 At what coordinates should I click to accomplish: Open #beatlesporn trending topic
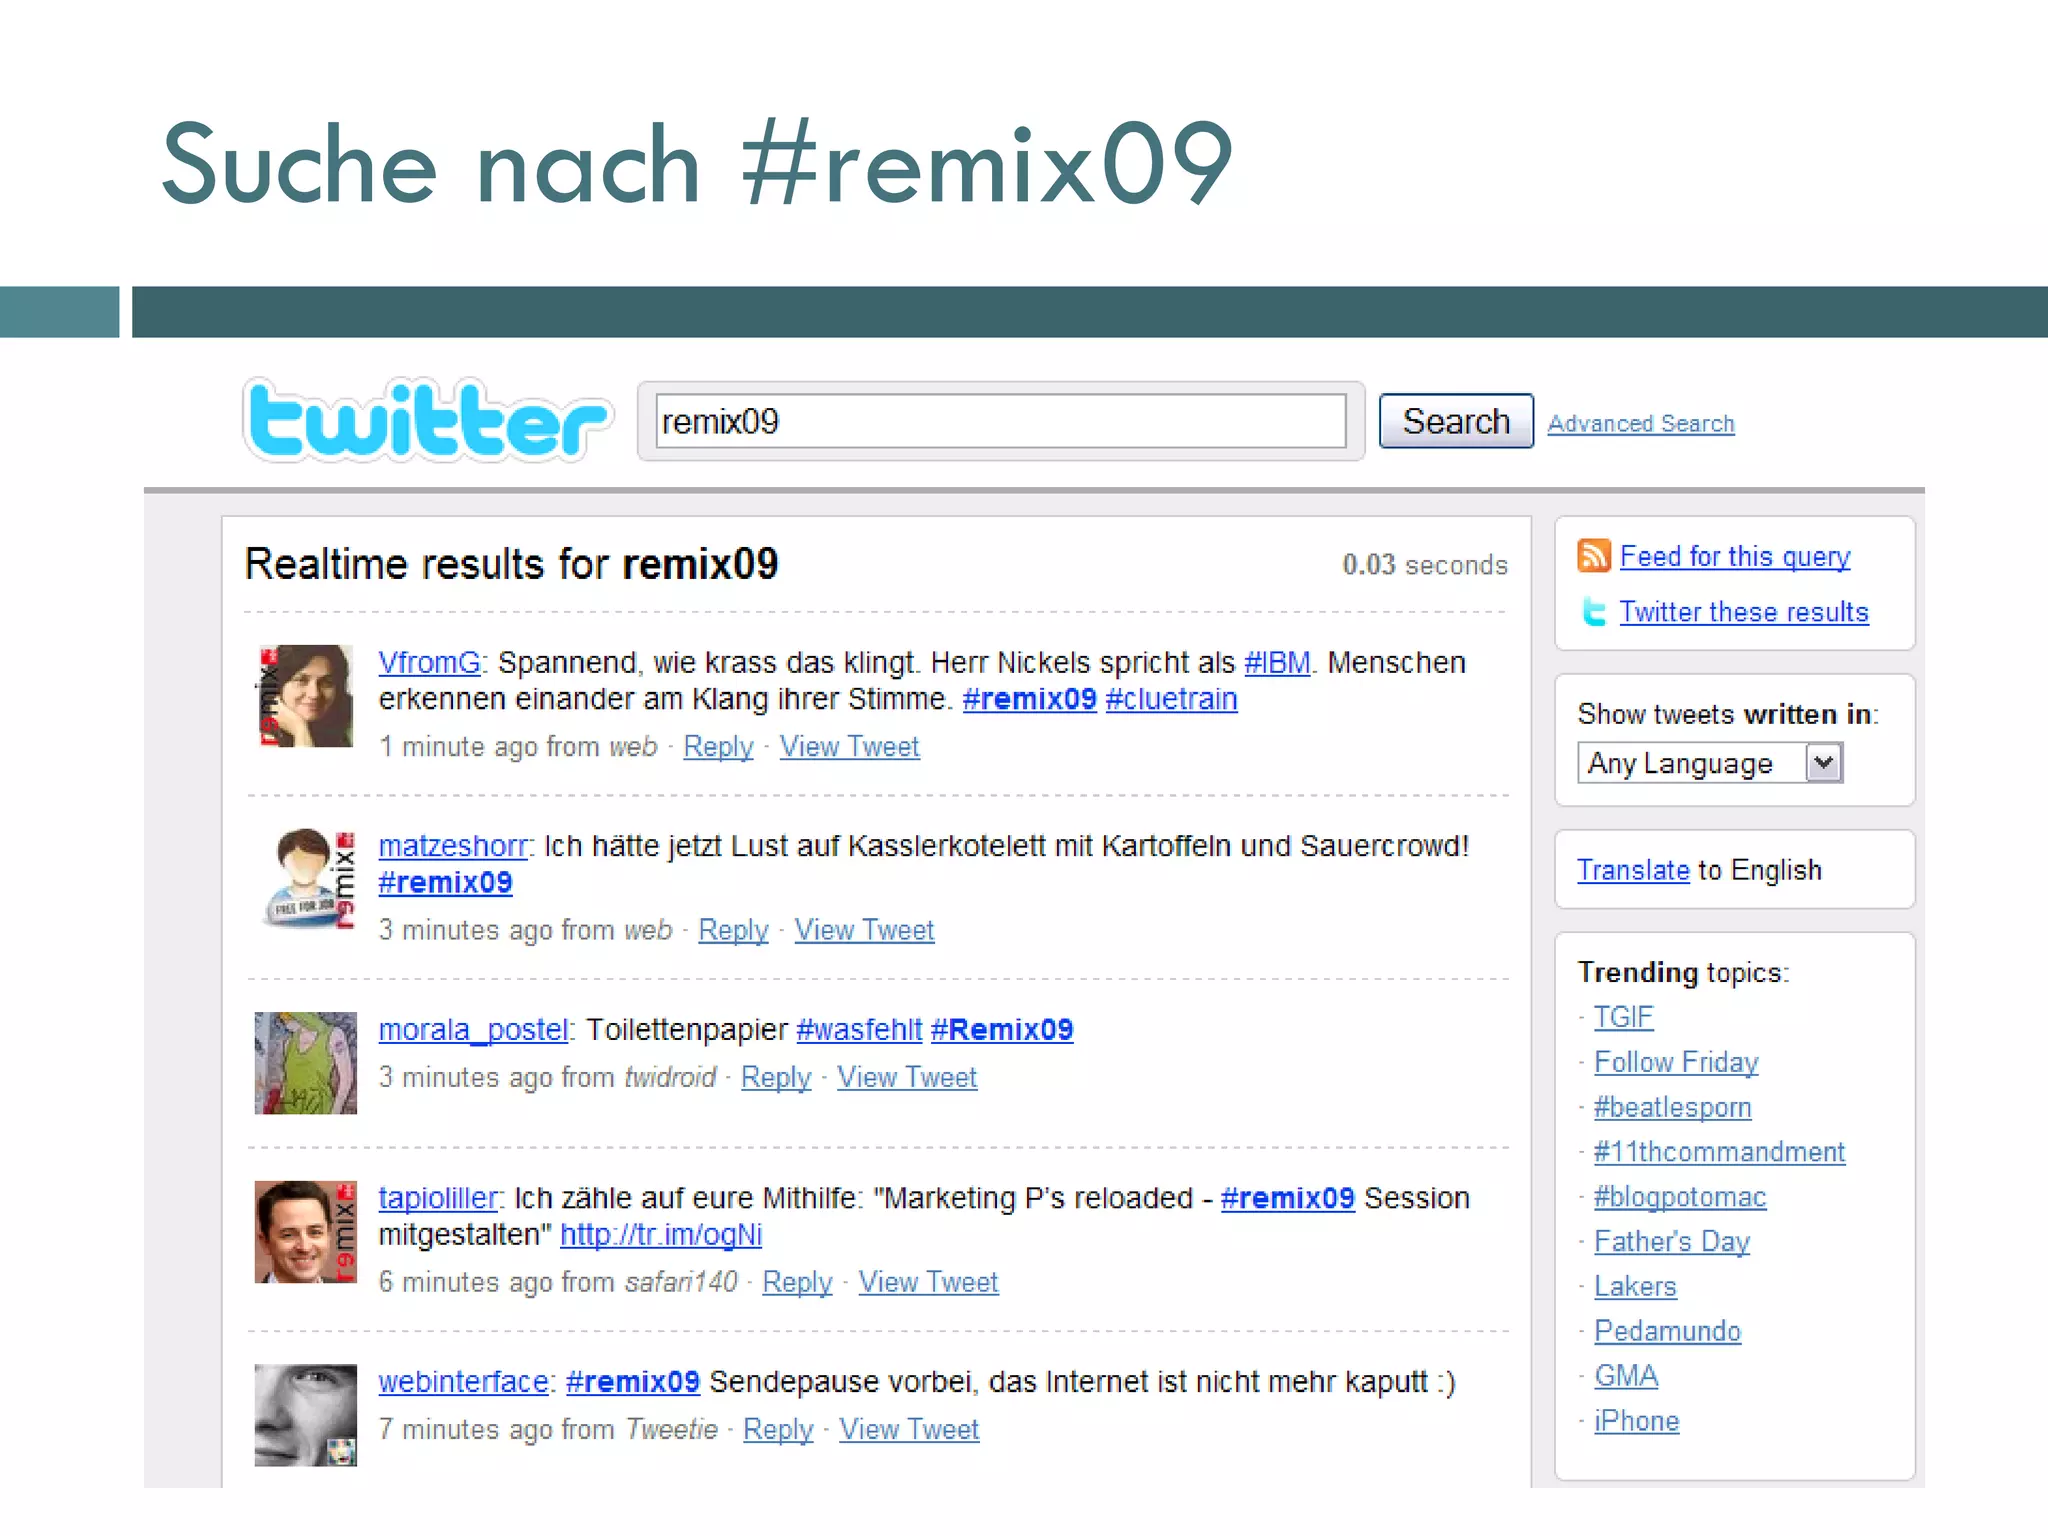click(x=1672, y=1107)
